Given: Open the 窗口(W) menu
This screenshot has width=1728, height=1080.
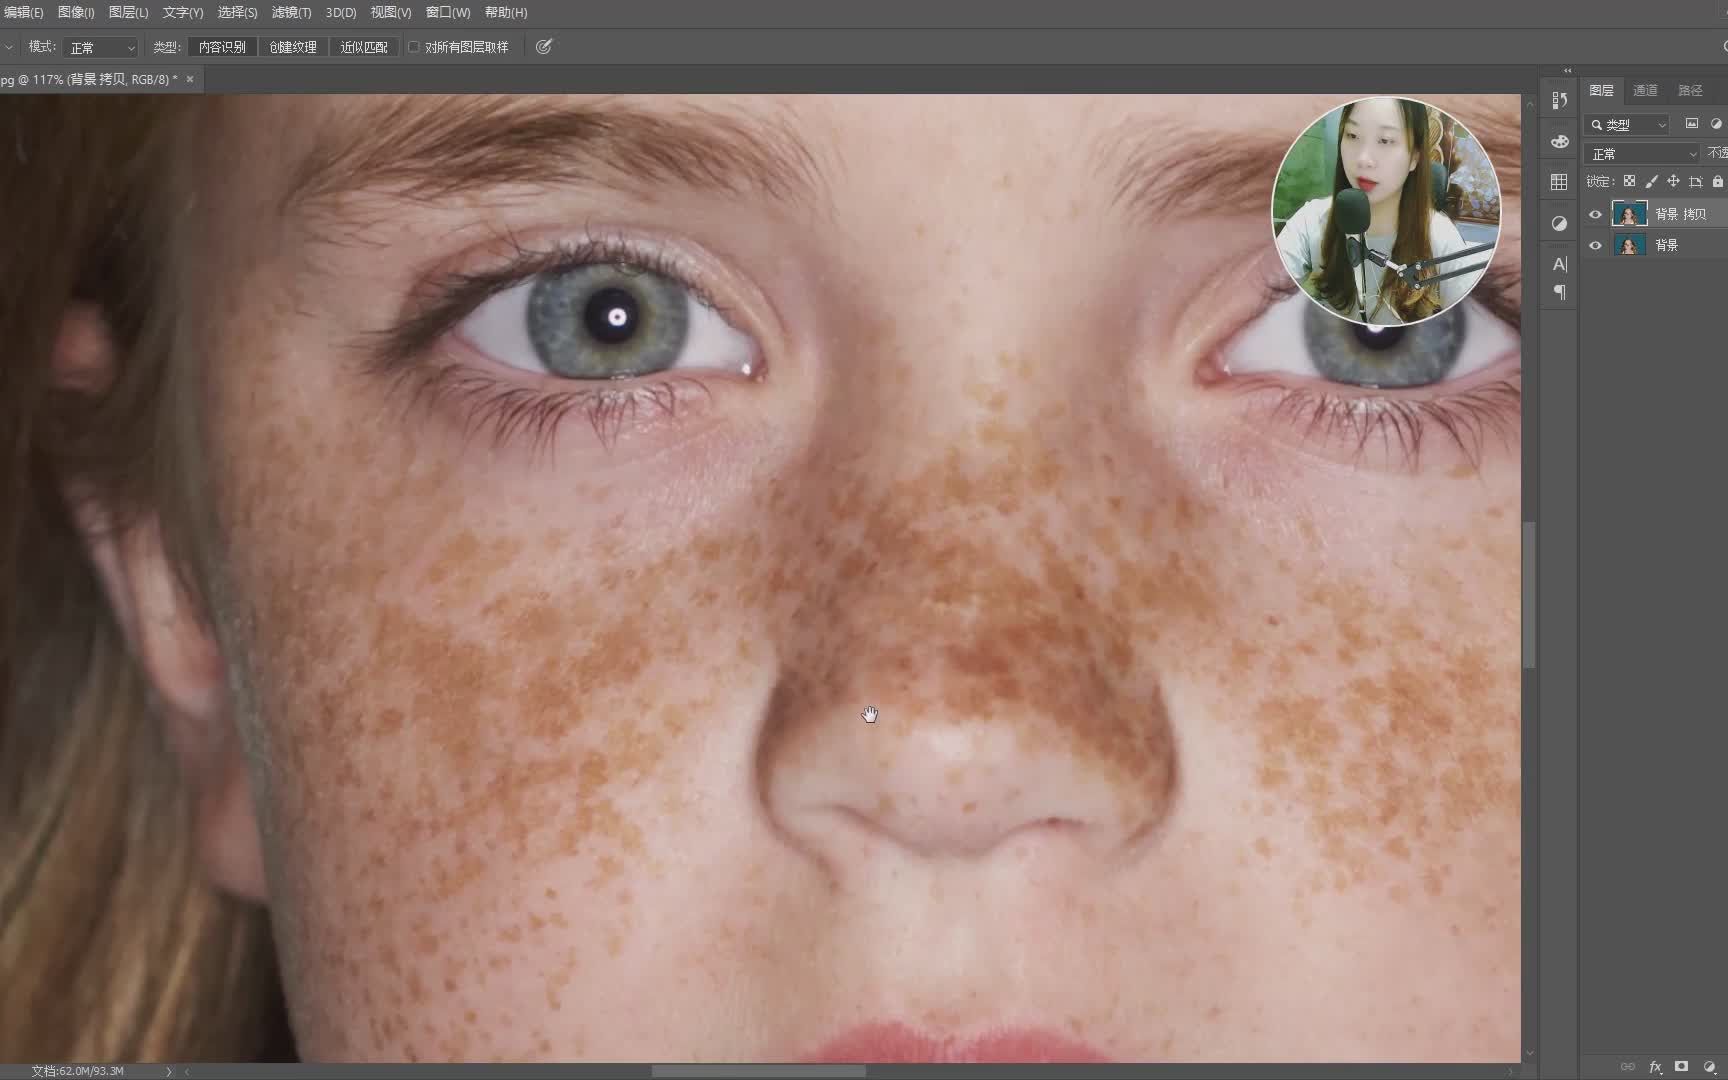Looking at the screenshot, I should (447, 12).
